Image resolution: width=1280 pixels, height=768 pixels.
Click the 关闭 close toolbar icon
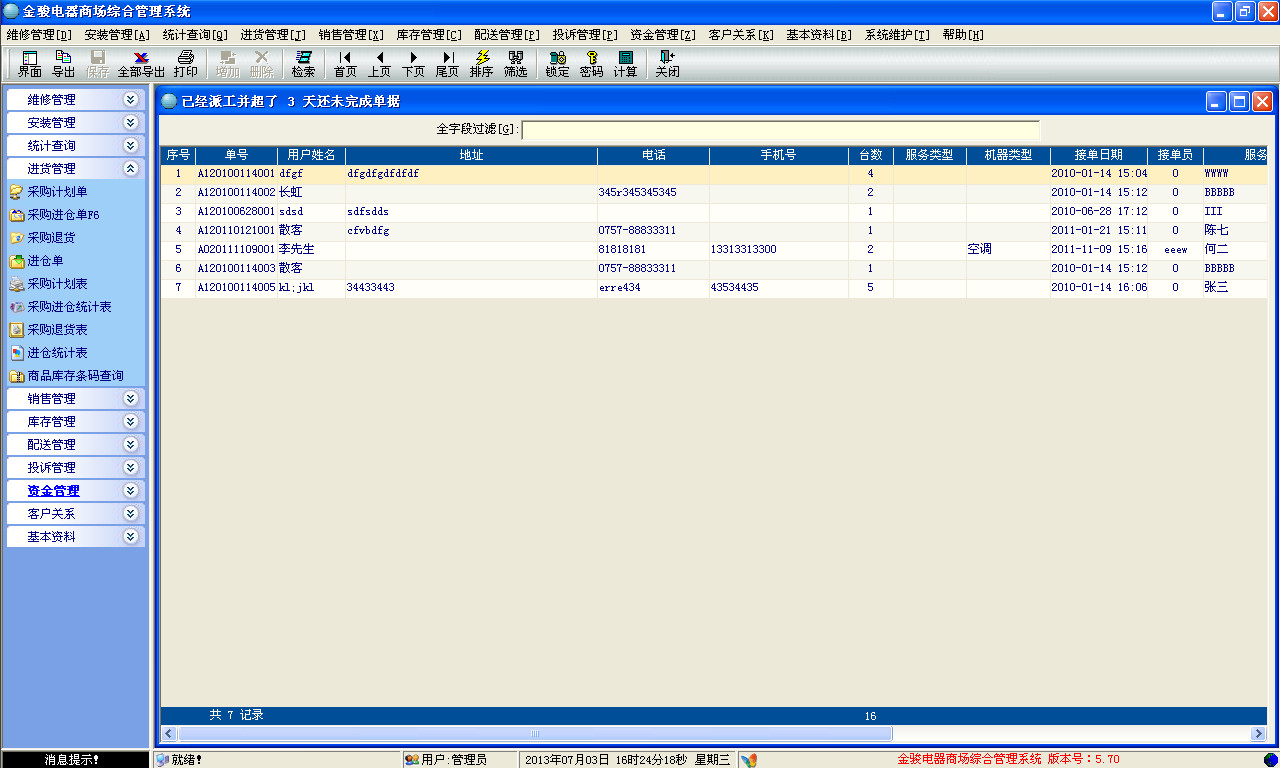click(x=667, y=64)
